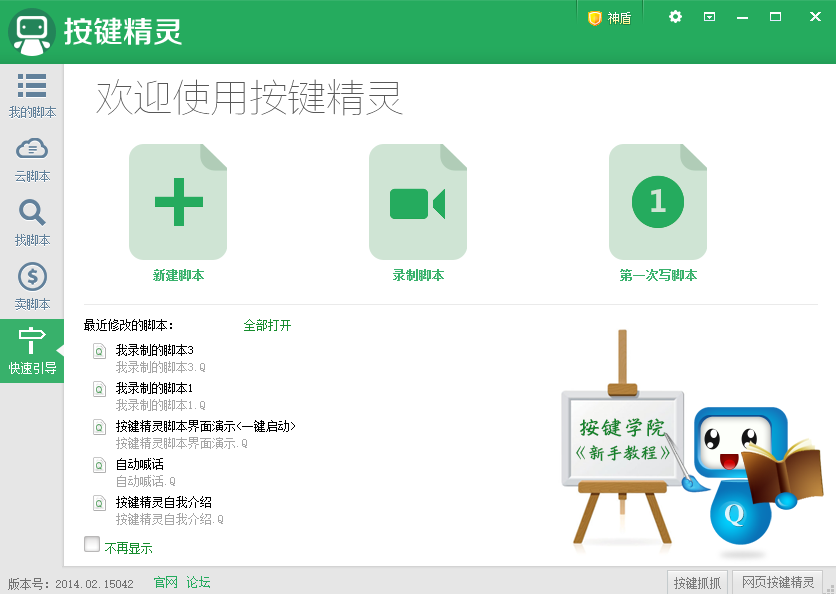Click the 新建脚本 label
Image resolution: width=836 pixels, height=594 pixels.
pyautogui.click(x=178, y=275)
